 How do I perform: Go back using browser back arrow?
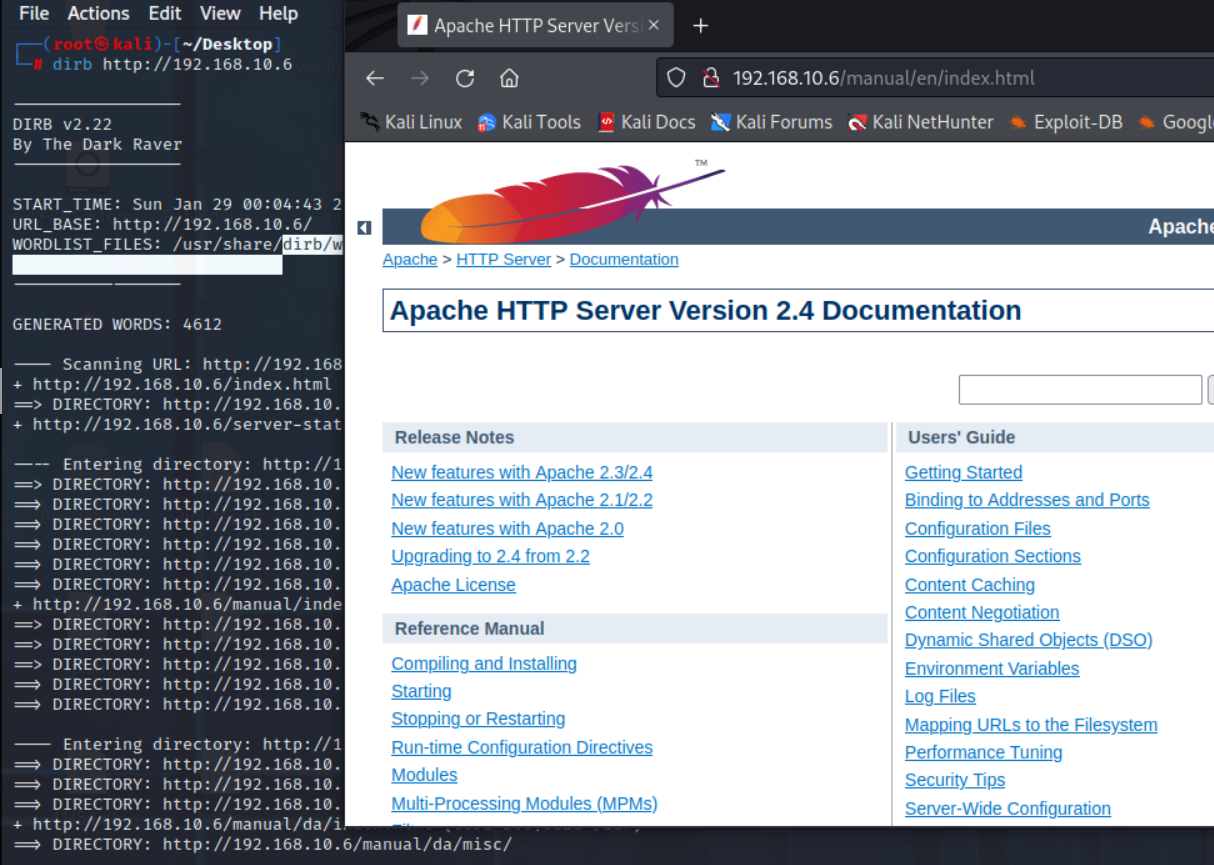(x=375, y=78)
